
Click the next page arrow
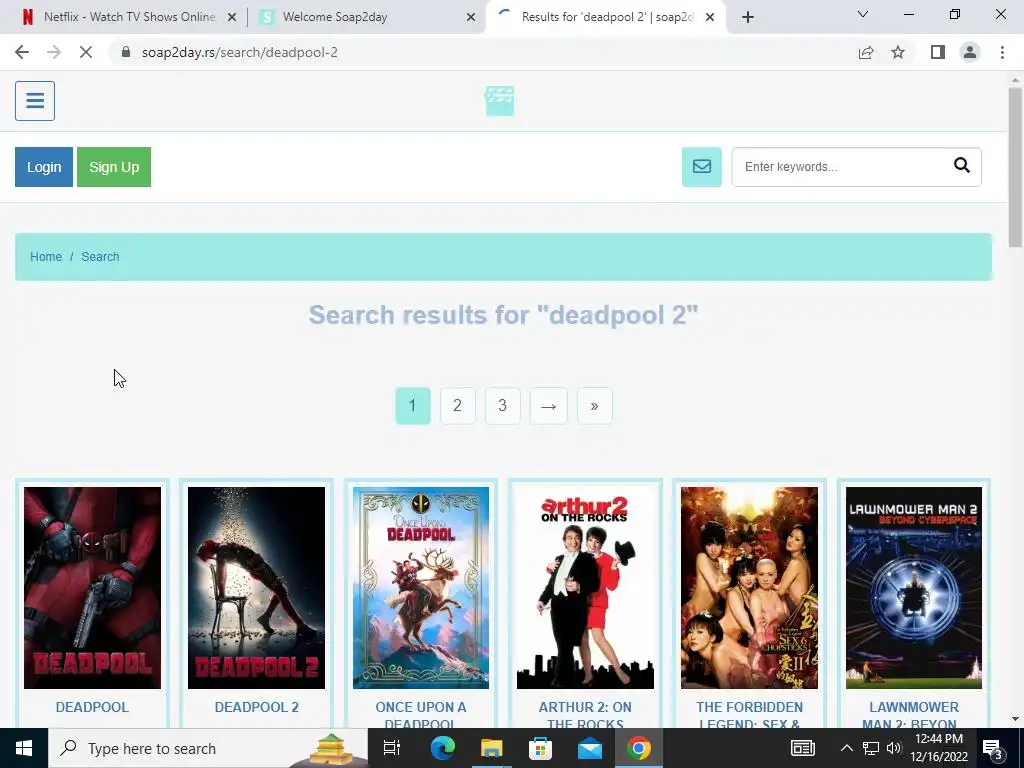tap(549, 406)
